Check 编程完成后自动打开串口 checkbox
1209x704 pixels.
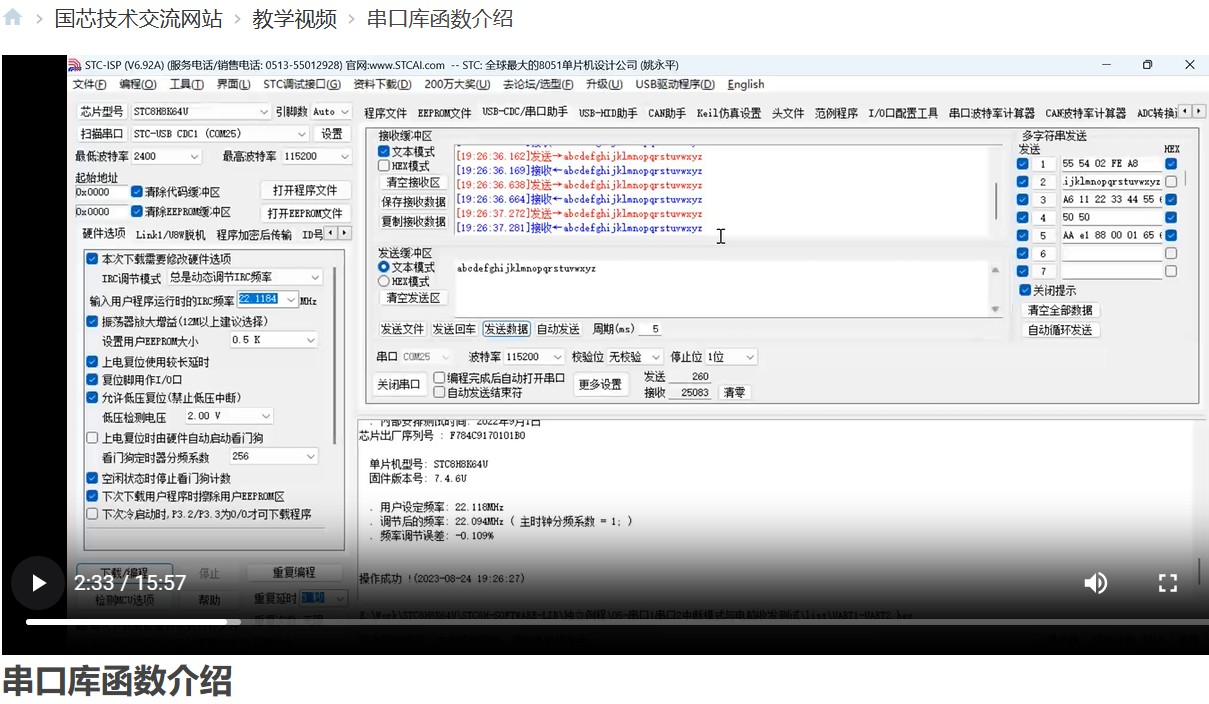439,378
